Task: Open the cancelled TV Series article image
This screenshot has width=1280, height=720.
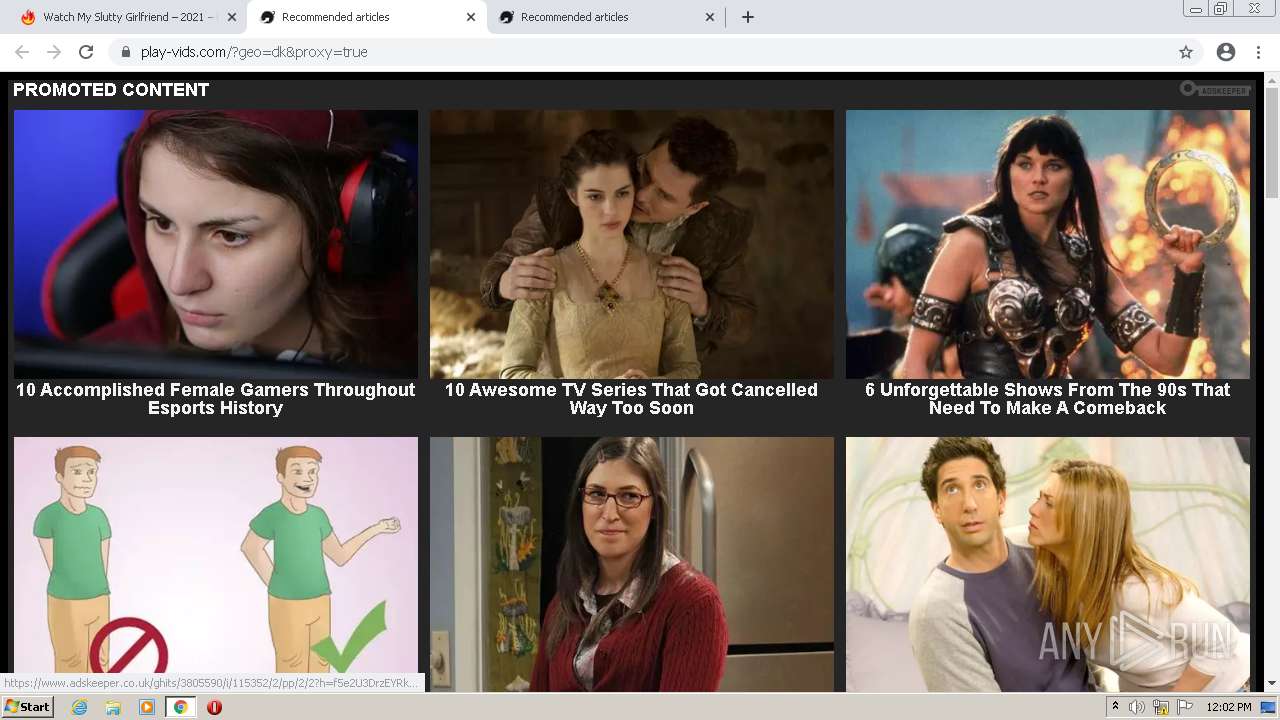Action: pyautogui.click(x=632, y=244)
